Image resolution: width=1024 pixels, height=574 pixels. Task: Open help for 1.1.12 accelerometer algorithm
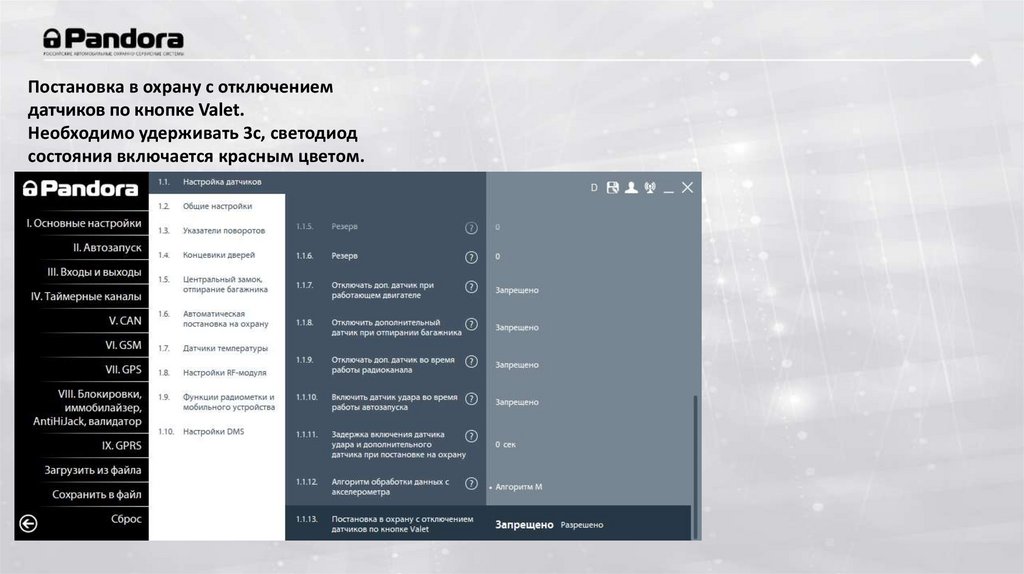point(471,486)
